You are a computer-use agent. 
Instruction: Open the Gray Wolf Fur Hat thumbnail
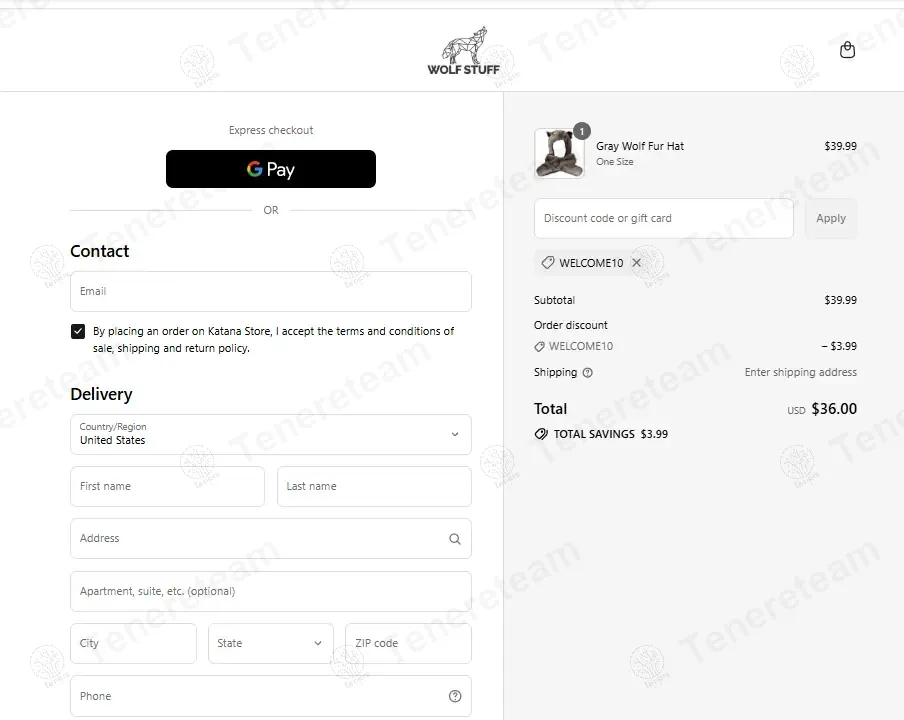coord(559,153)
